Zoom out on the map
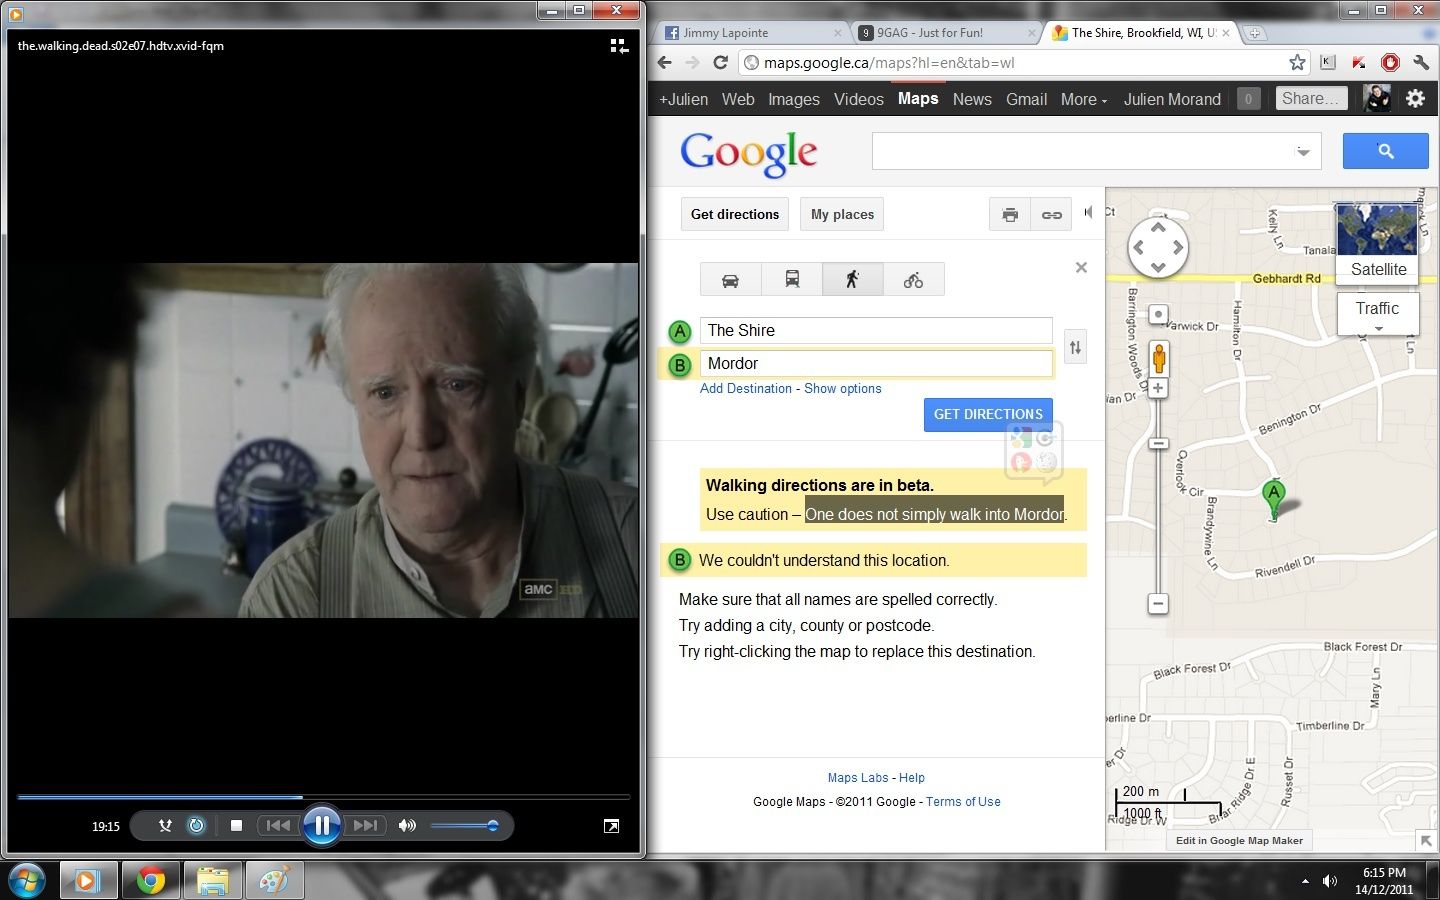Viewport: 1440px width, 900px height. point(1158,603)
